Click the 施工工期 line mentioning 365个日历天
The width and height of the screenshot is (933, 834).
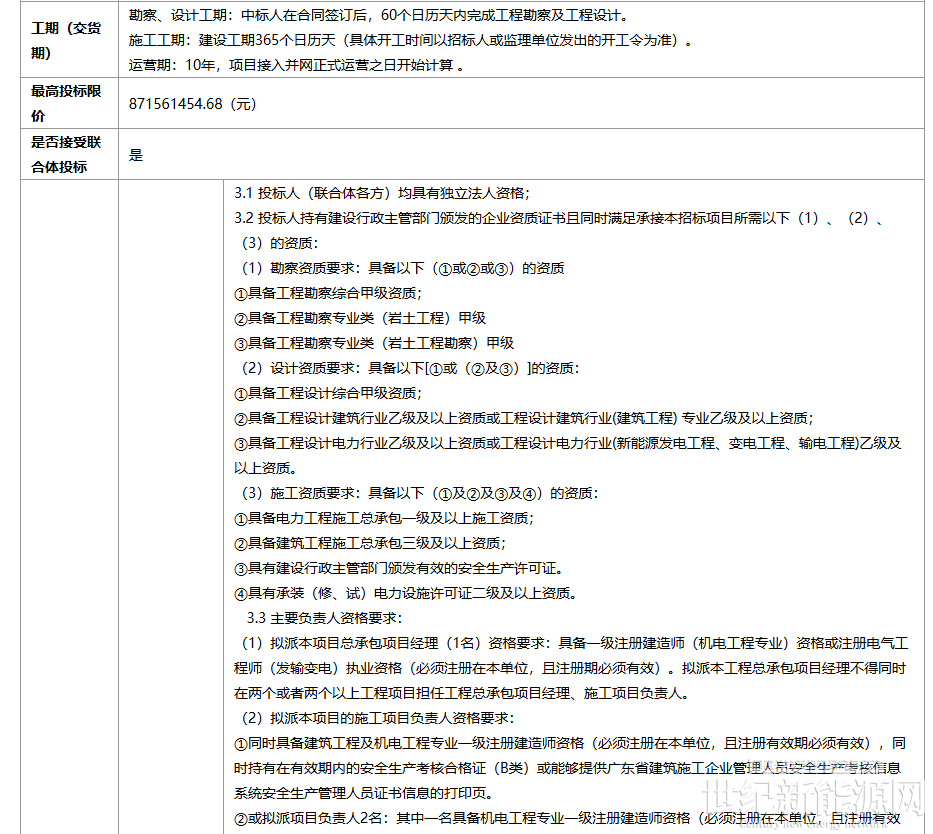[410, 41]
